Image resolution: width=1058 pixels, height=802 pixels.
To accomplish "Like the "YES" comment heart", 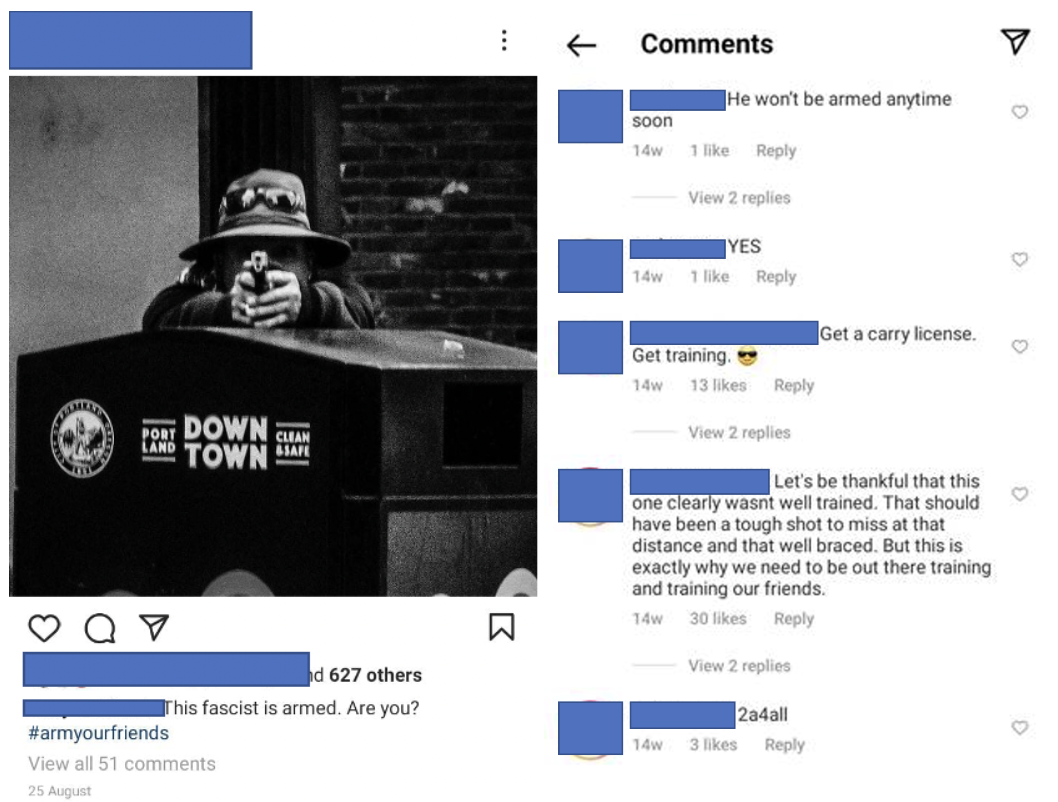I will click(x=1020, y=259).
